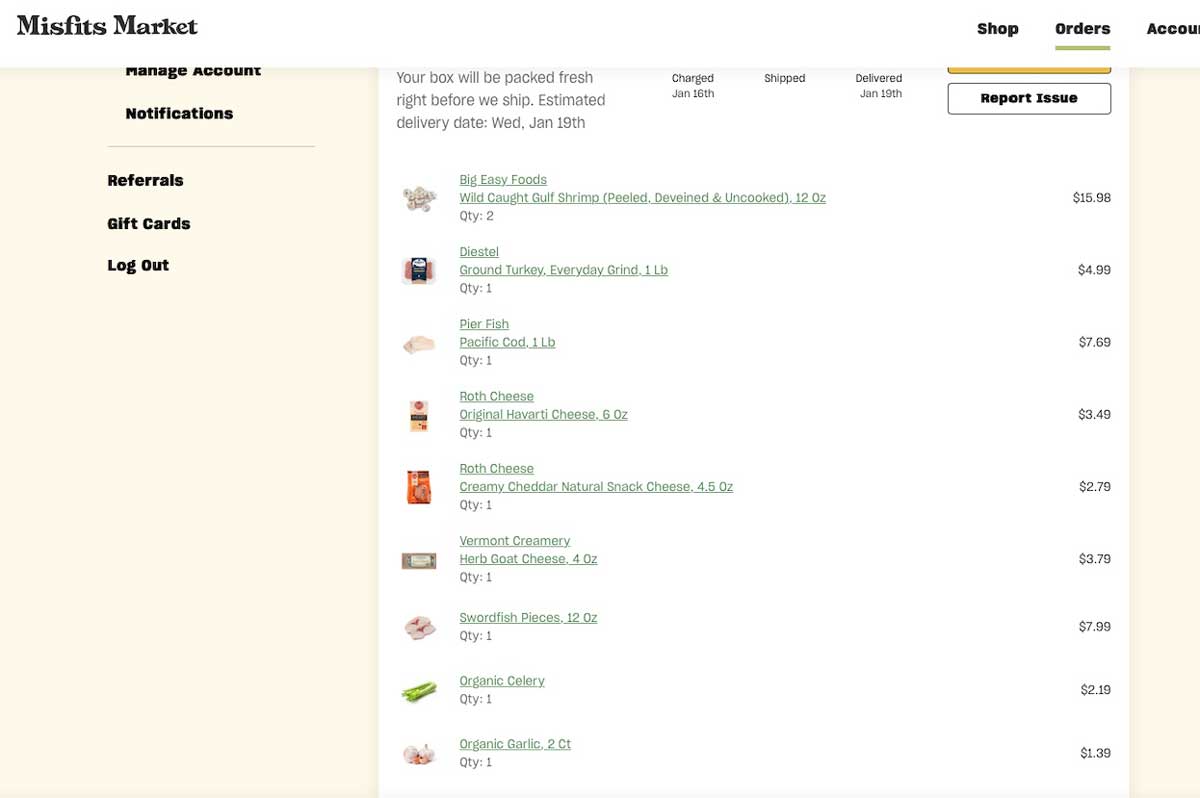Click the Organic Celery image
The width and height of the screenshot is (1200, 798).
click(419, 689)
